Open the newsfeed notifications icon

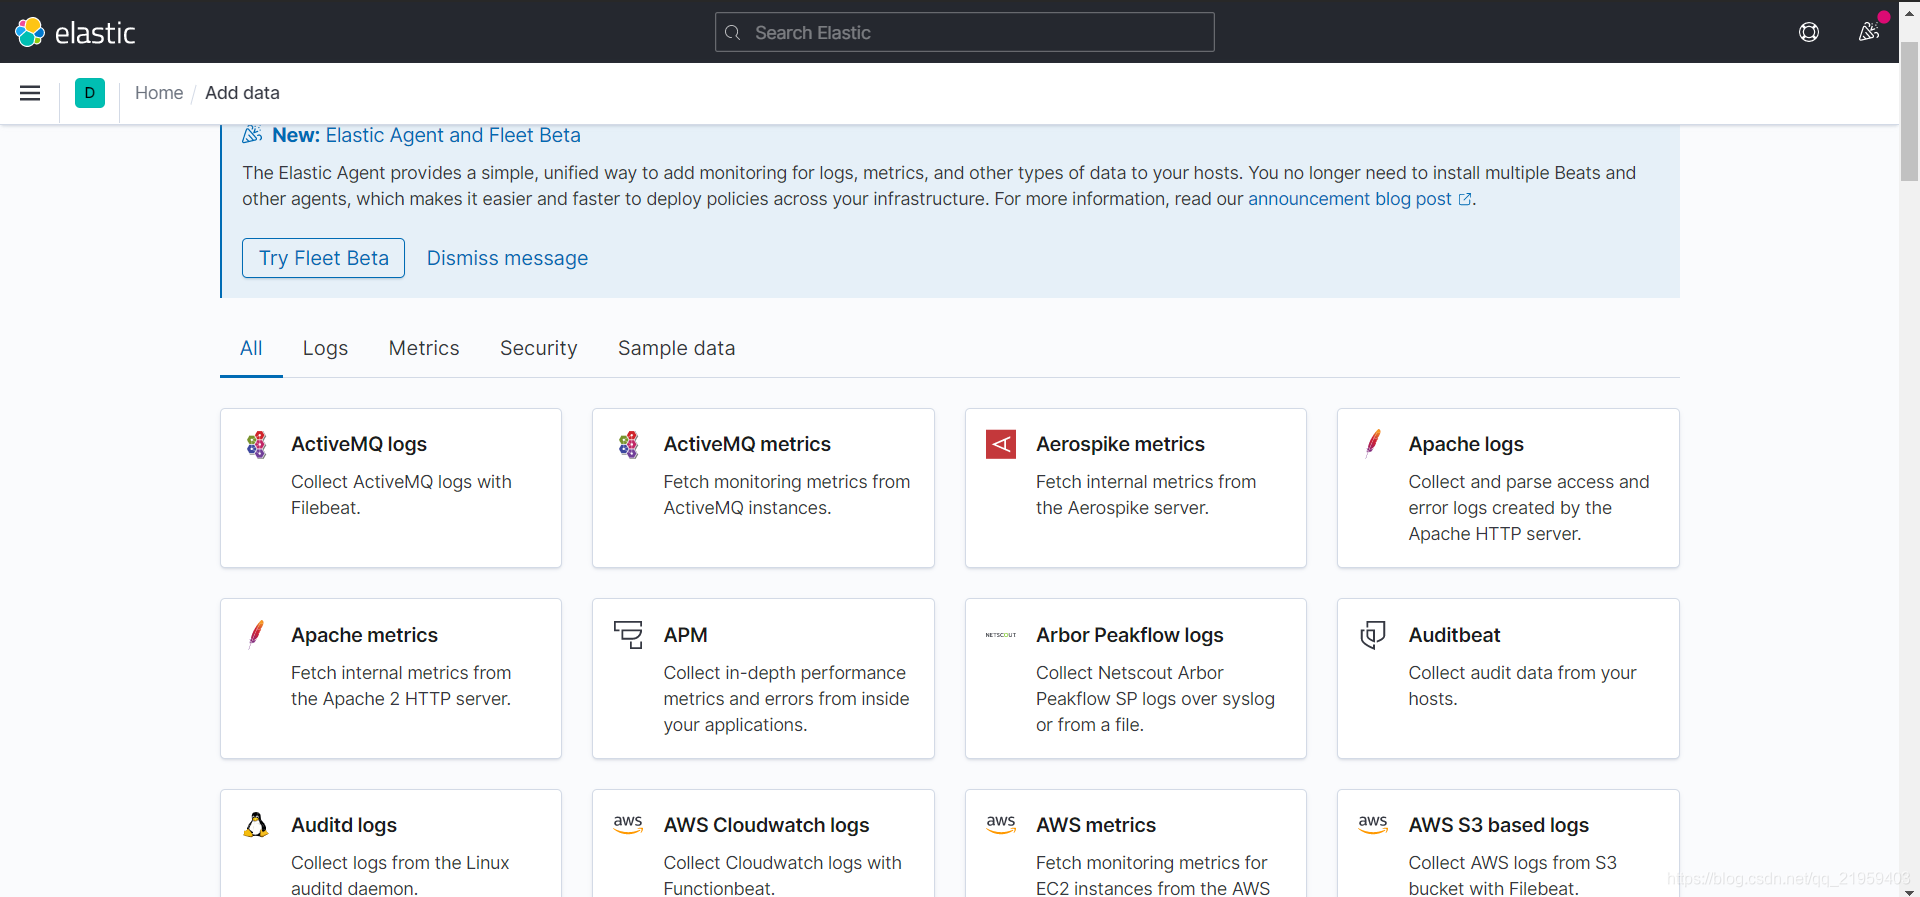pyautogui.click(x=1869, y=32)
